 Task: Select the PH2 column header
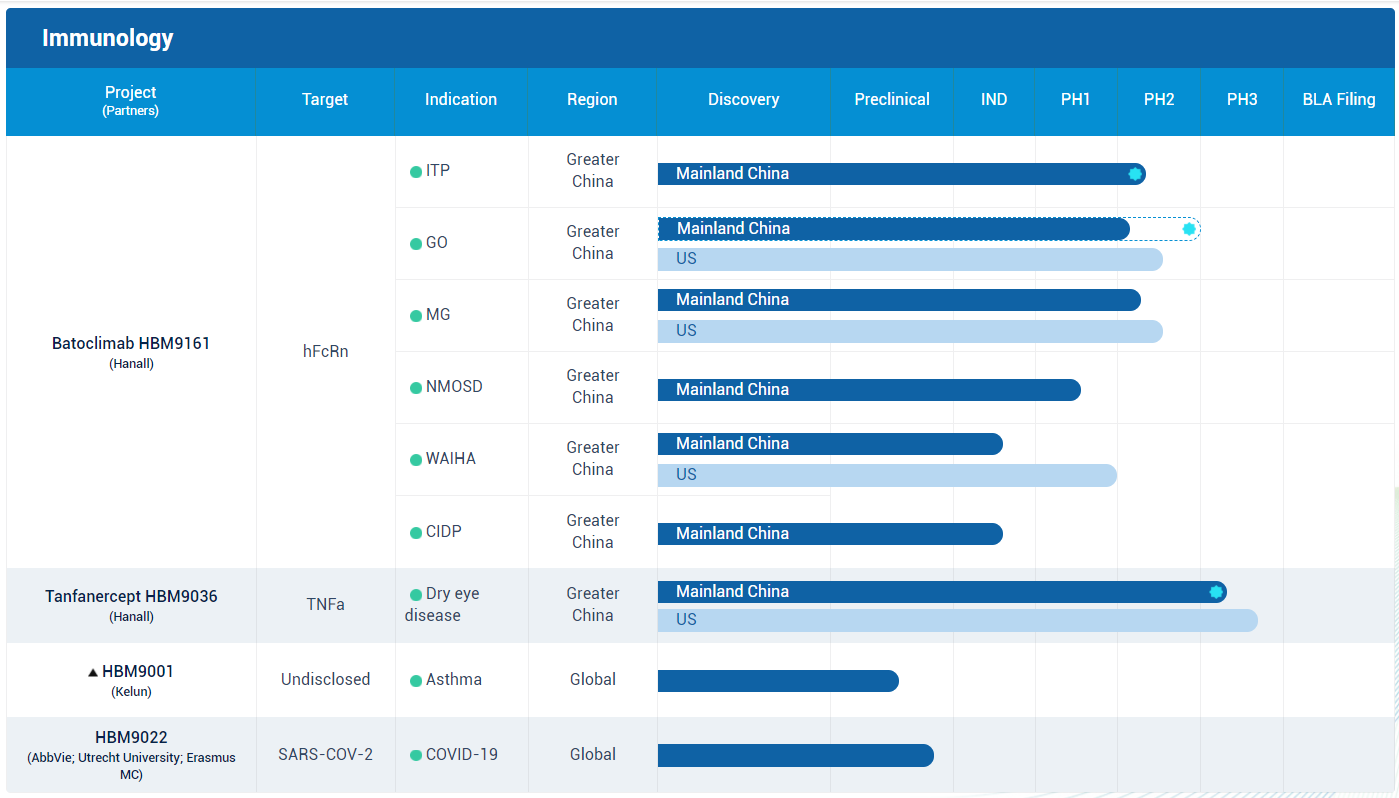coord(1159,100)
